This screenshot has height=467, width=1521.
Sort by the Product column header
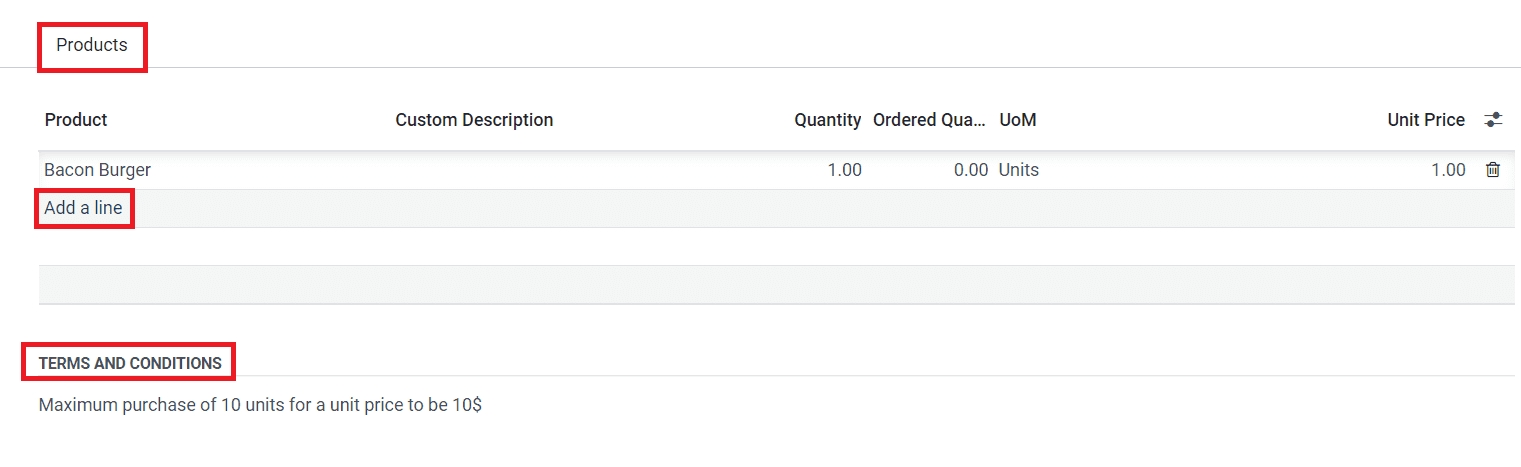[x=76, y=120]
